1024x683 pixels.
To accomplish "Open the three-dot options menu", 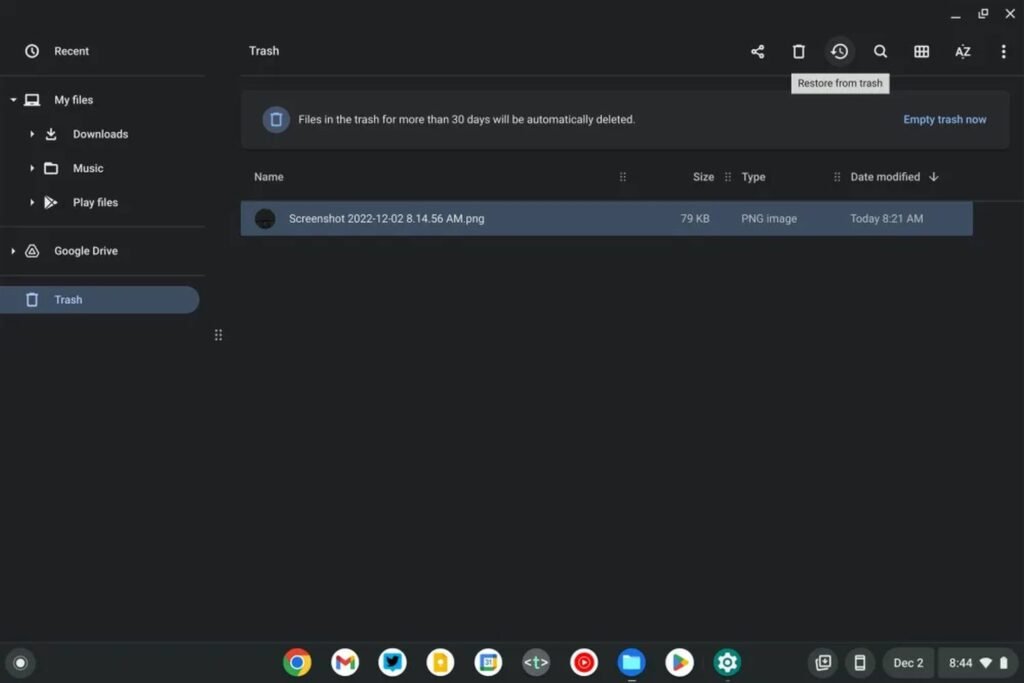I will point(1003,51).
